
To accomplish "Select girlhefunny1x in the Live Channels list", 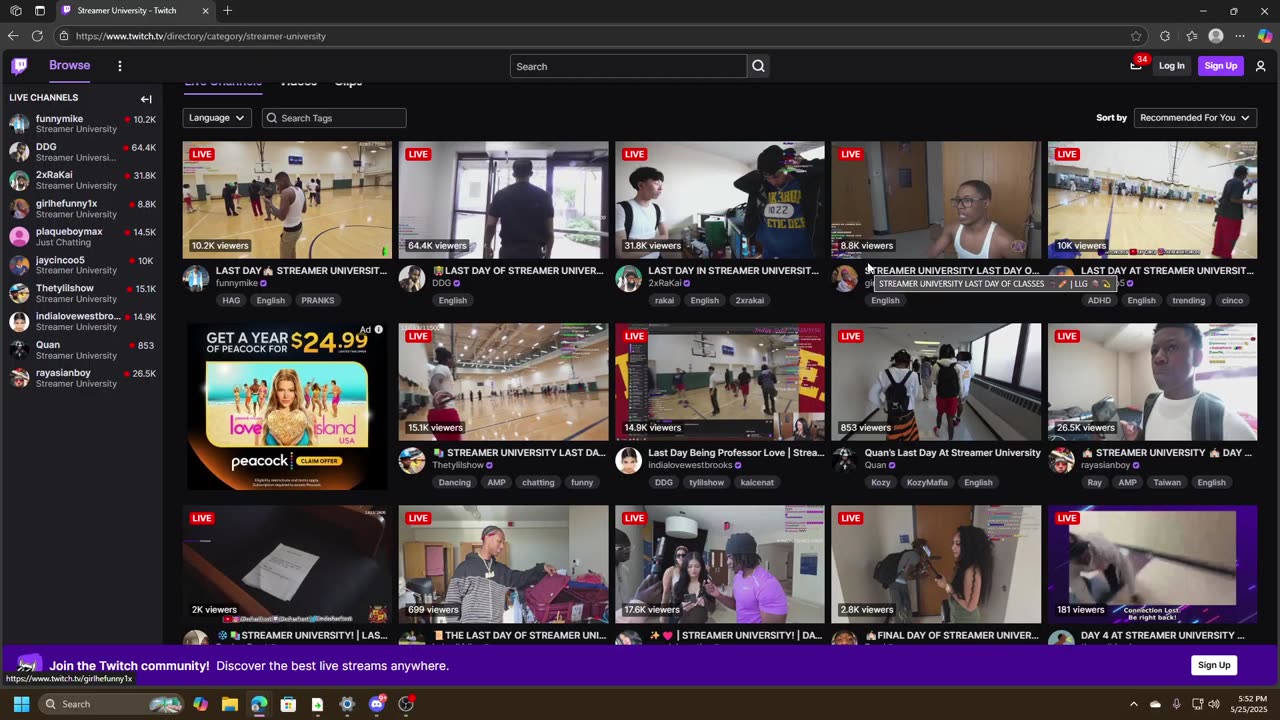I will pyautogui.click(x=81, y=209).
